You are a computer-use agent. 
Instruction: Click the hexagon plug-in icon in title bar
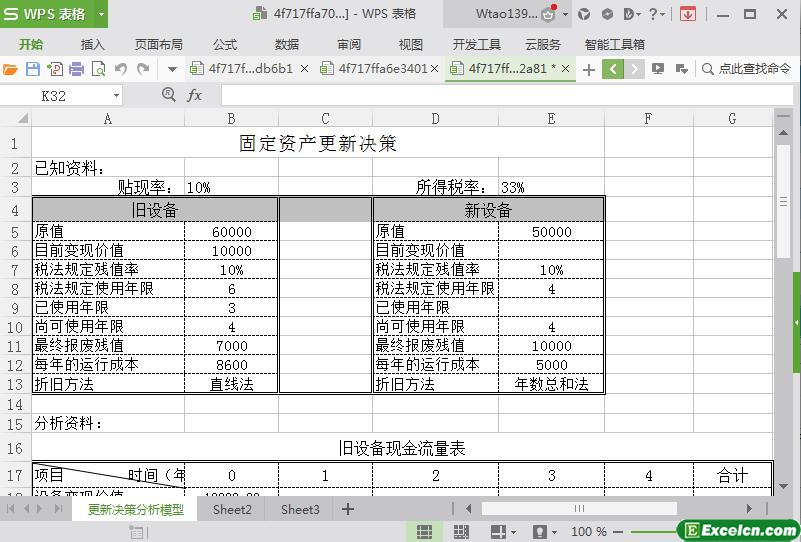607,14
